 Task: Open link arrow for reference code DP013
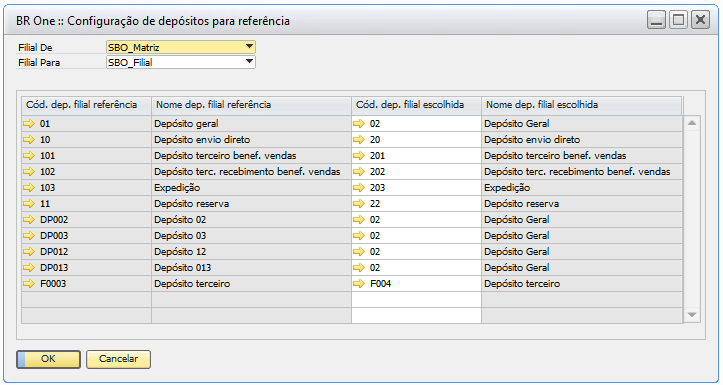coord(29,267)
